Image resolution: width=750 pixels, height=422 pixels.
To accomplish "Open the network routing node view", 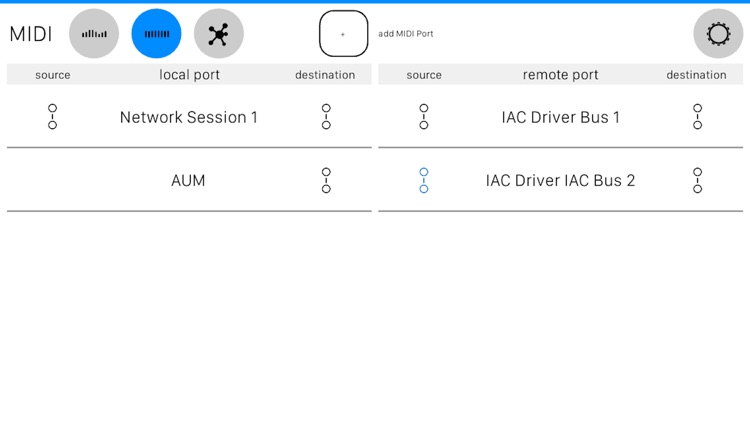I will tap(219, 33).
